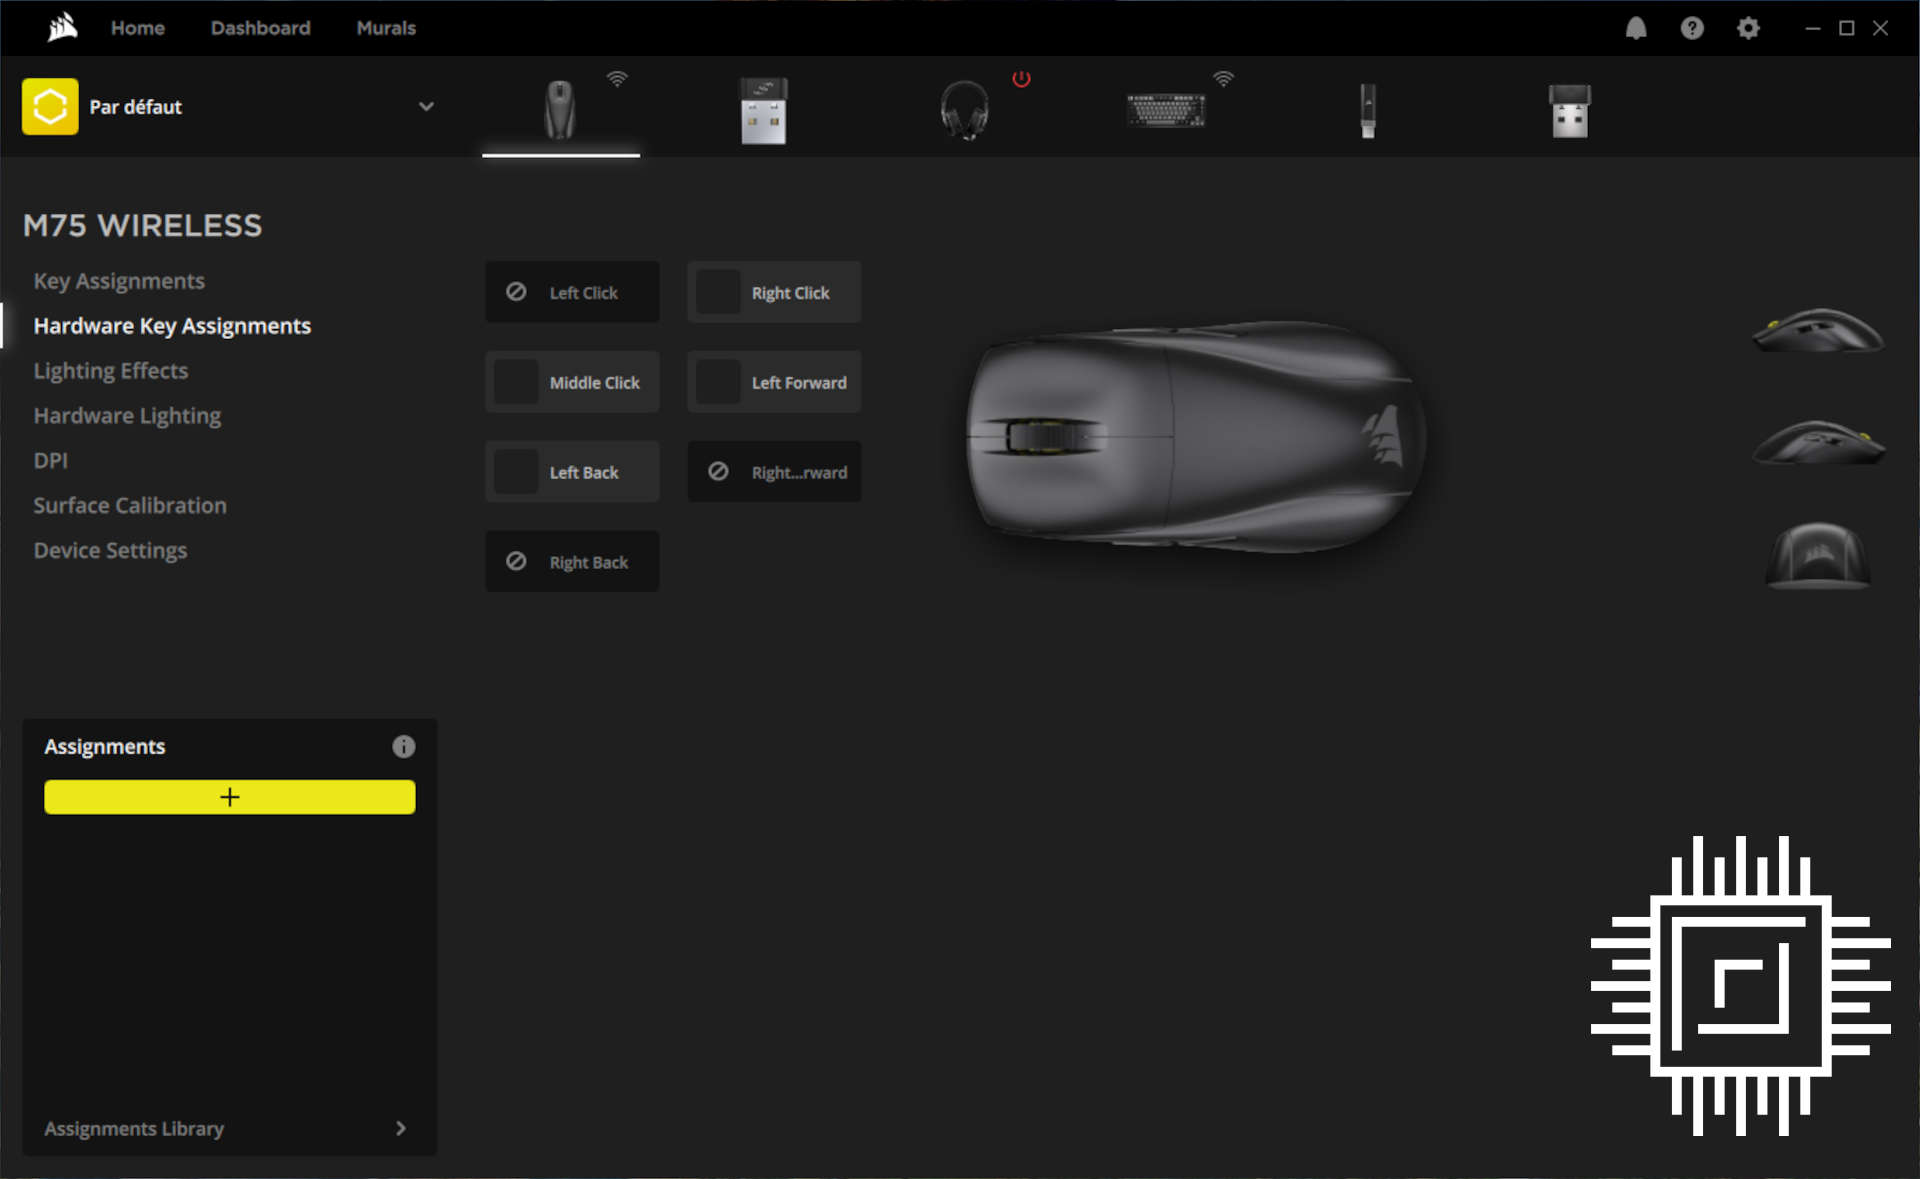The image size is (1920, 1179).
Task: Open the DPI settings page
Action: 51,460
